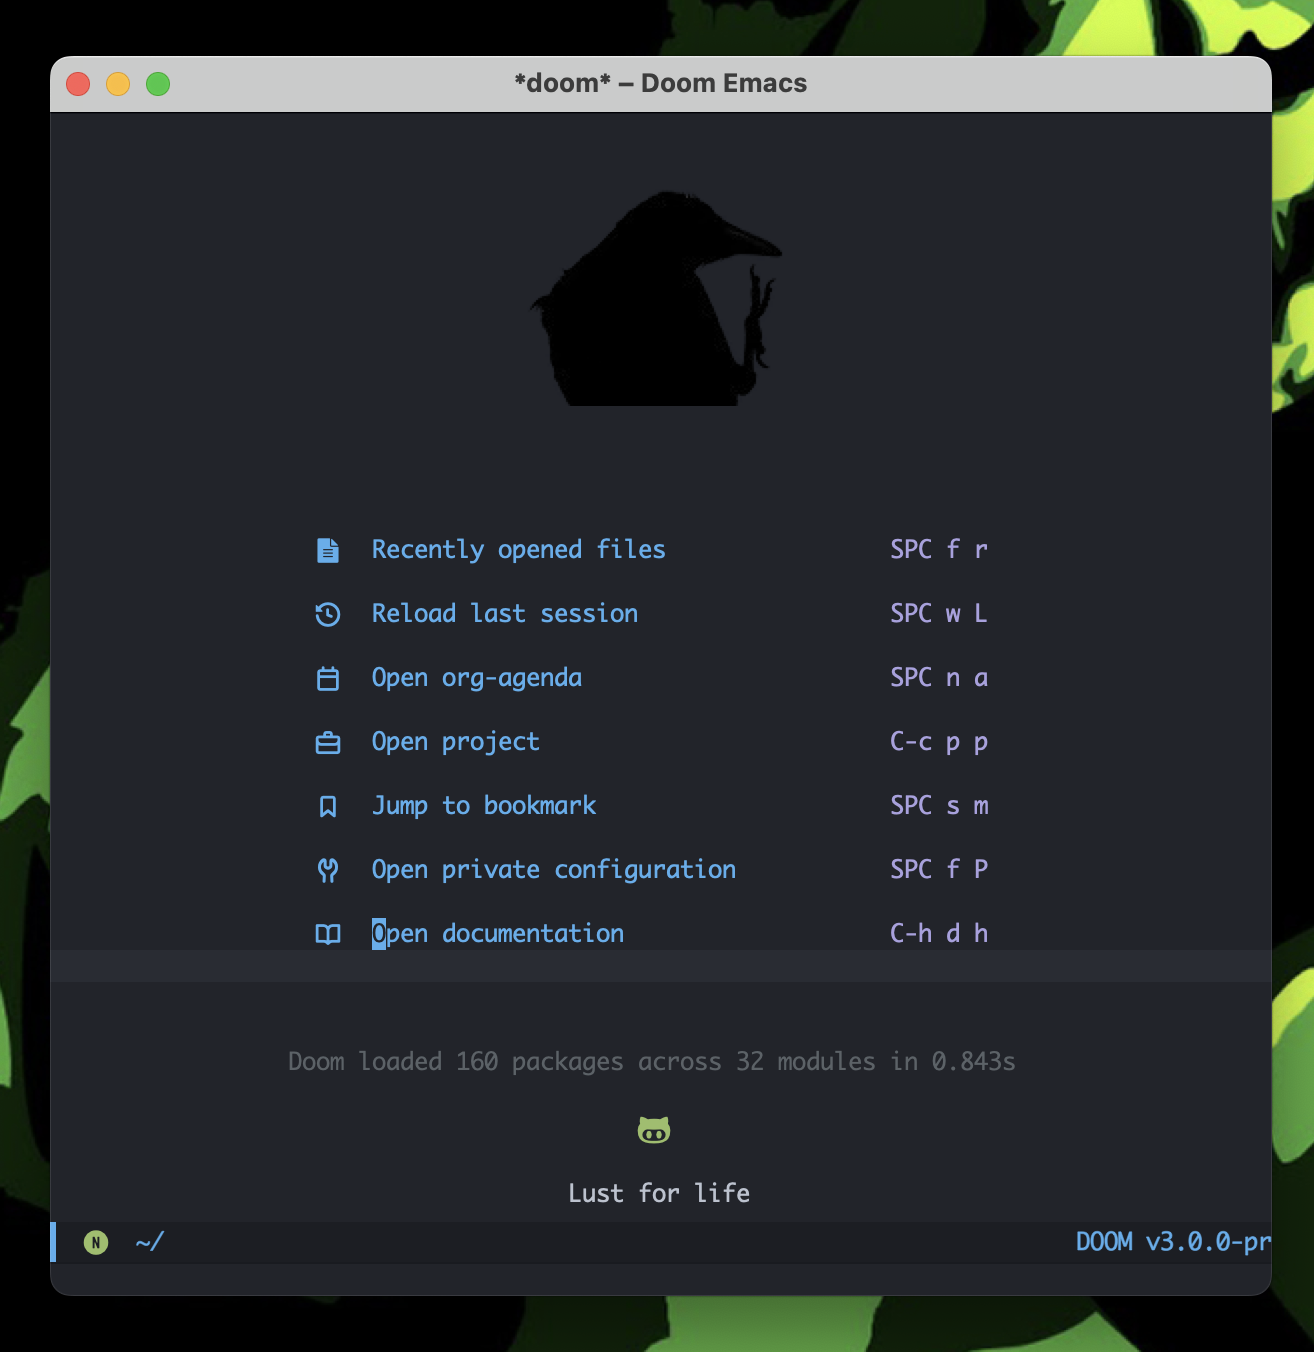Click the calendar icon next to Open org-agenda
Screen dimensions: 1314x1352
tap(328, 679)
